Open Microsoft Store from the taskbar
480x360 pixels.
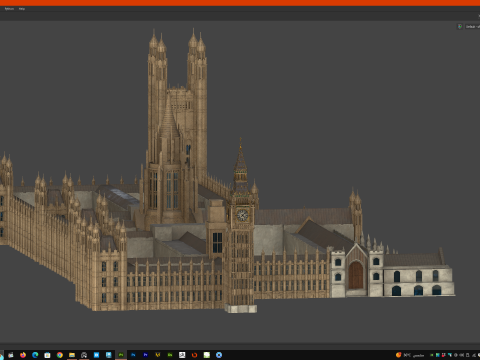tap(47, 355)
